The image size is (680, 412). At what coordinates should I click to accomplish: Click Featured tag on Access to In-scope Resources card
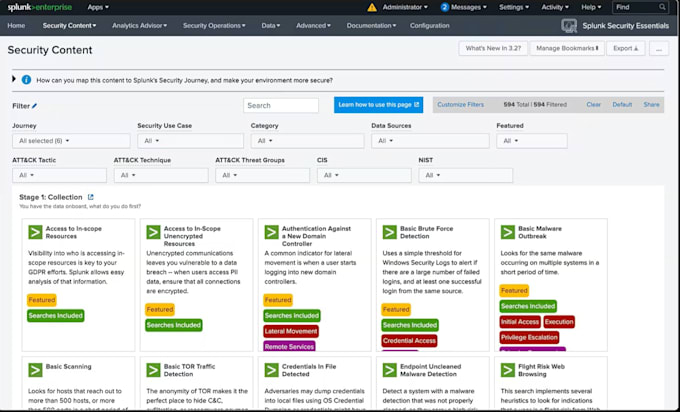[42, 300]
